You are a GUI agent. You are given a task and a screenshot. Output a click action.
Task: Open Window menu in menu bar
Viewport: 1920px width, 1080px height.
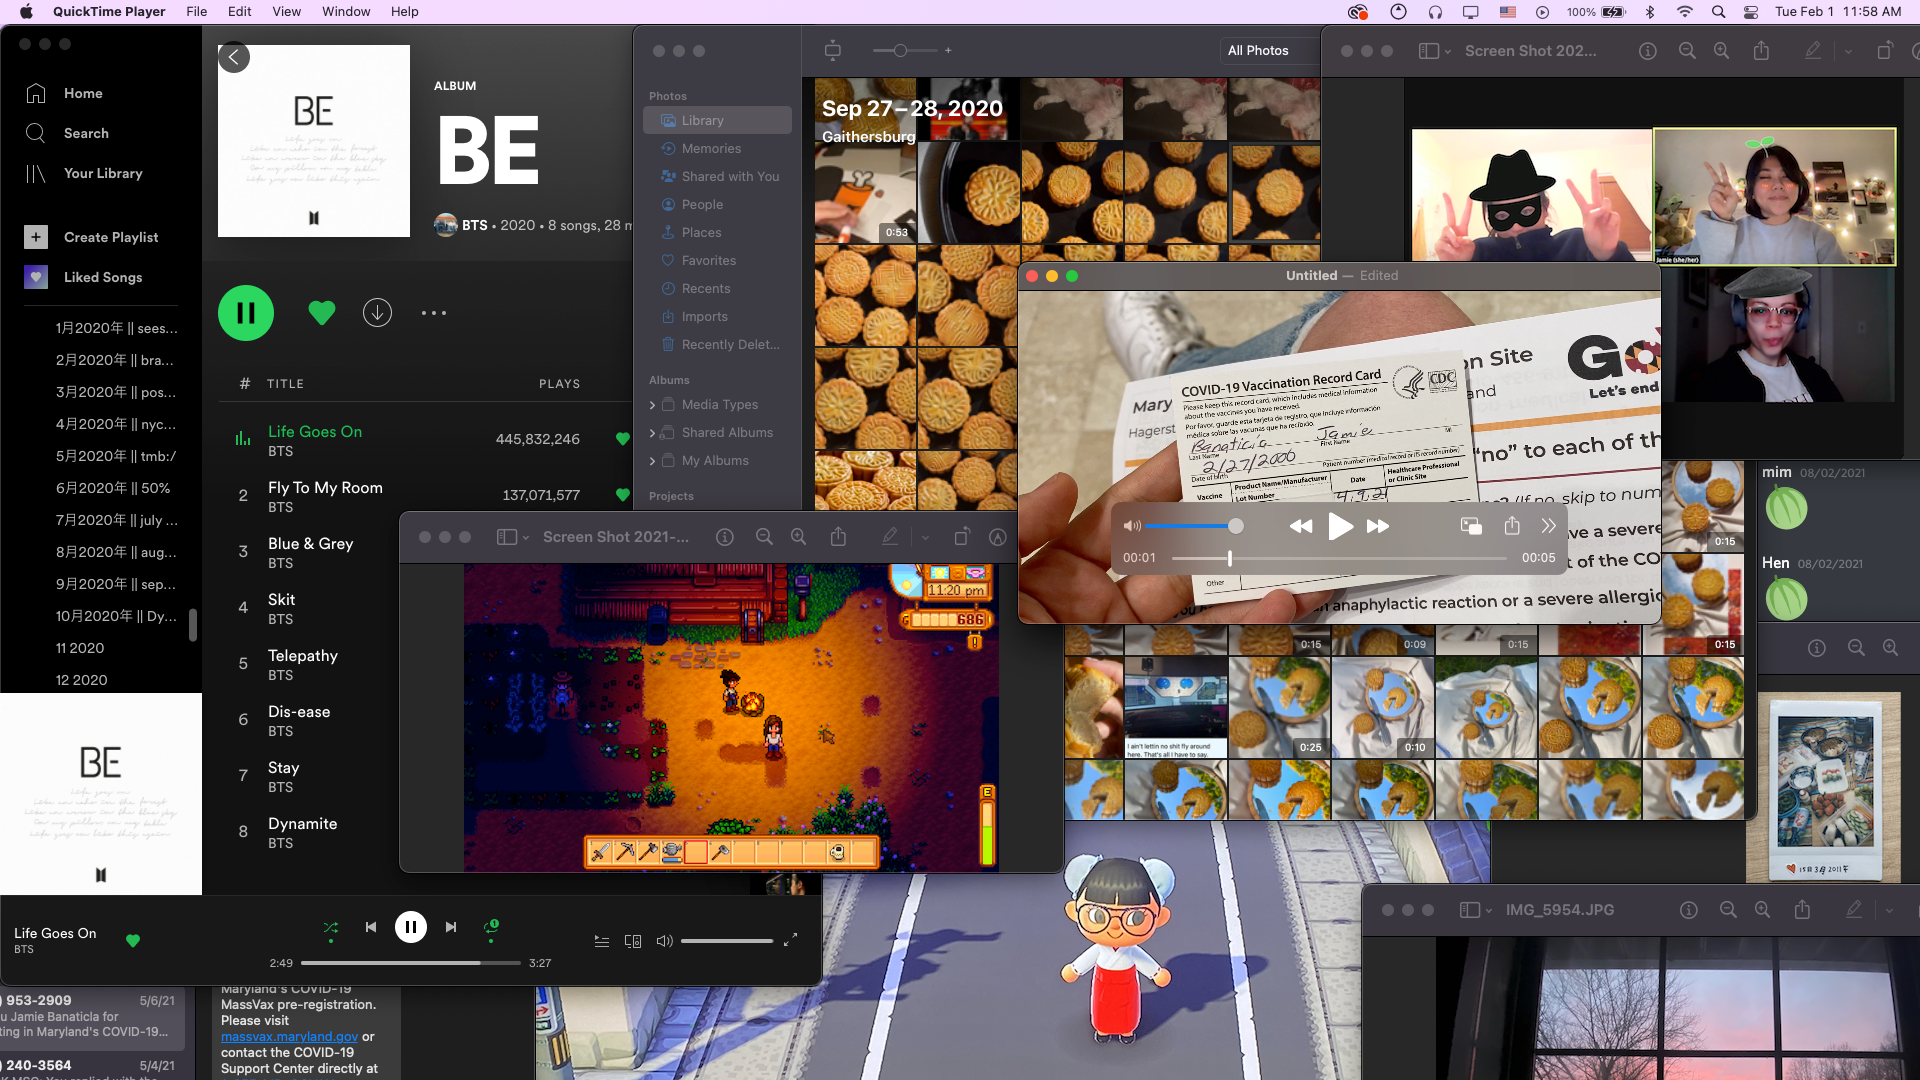(x=346, y=11)
